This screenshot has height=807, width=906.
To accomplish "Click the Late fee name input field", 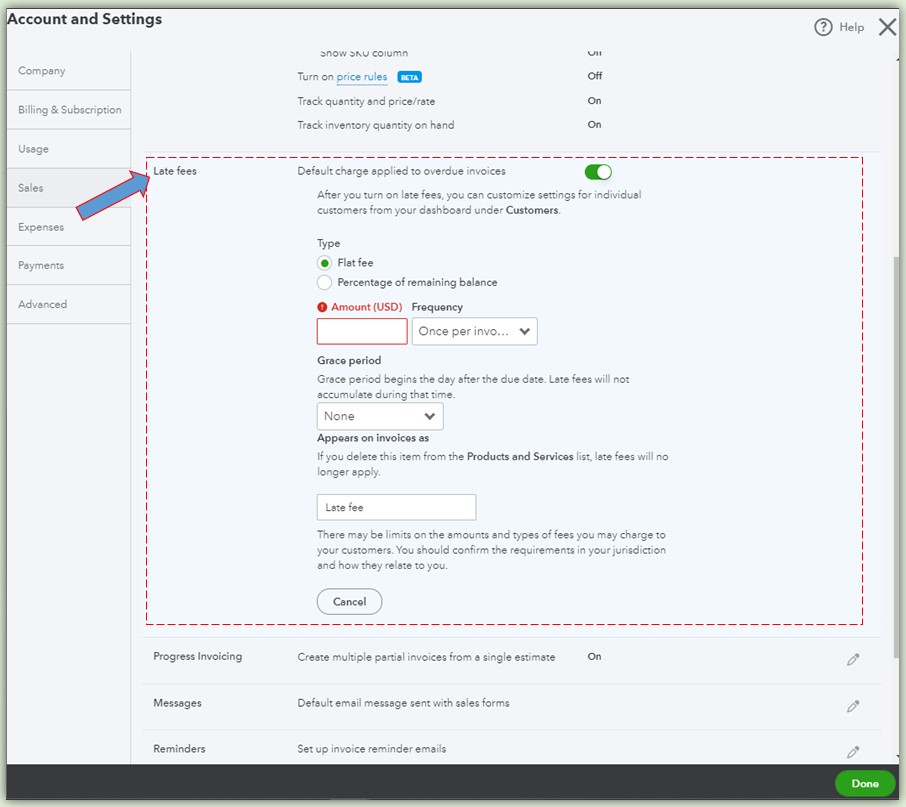I will [396, 507].
